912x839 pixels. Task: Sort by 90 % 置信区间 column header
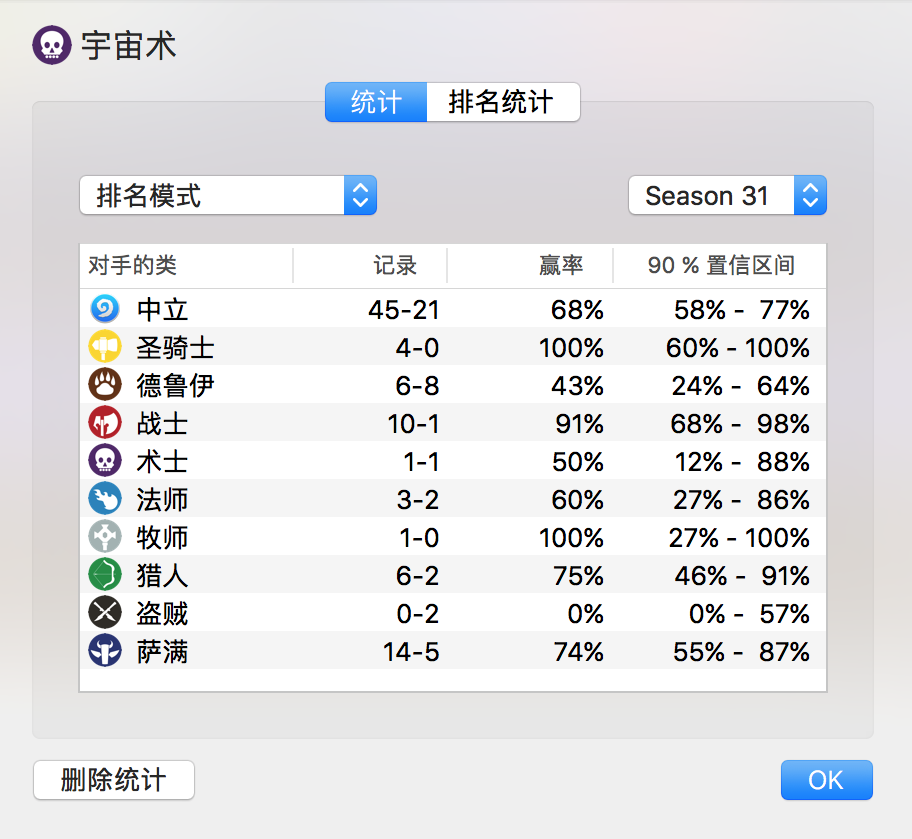click(x=720, y=266)
